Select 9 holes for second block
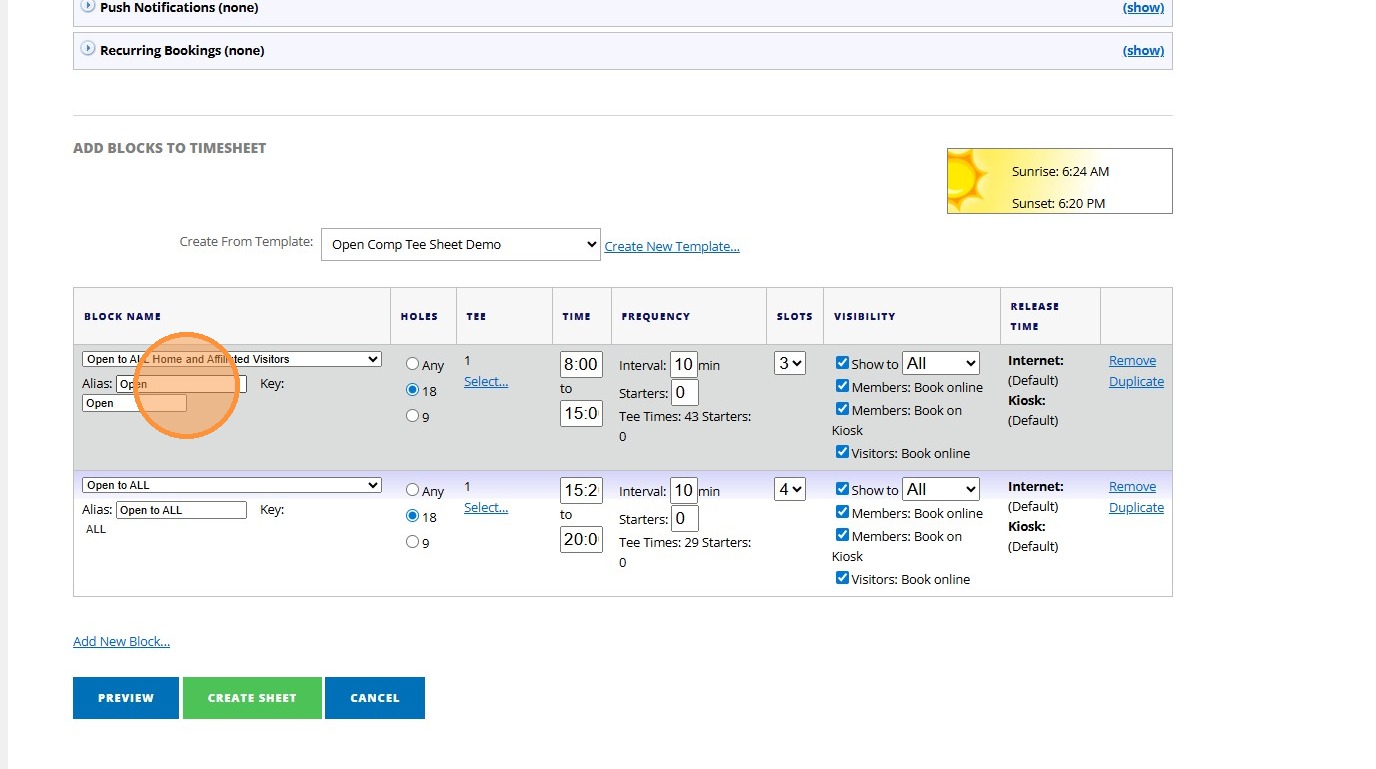The image size is (1376, 769). (x=413, y=542)
